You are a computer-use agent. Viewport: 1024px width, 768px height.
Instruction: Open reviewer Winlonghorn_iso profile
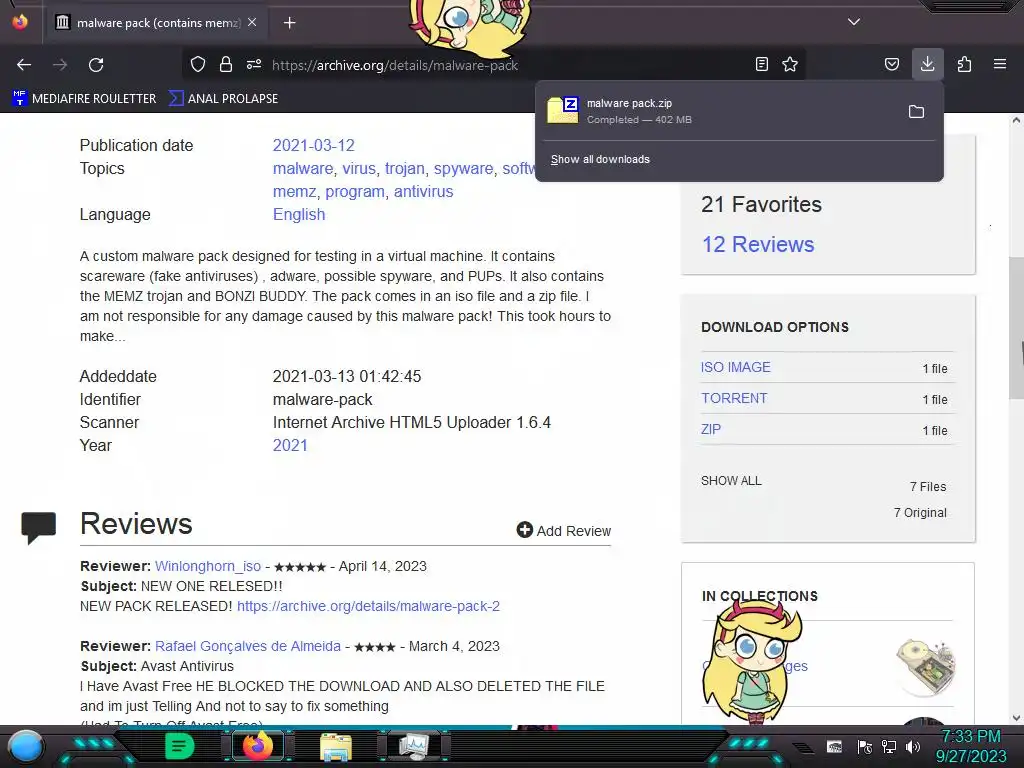pos(208,566)
